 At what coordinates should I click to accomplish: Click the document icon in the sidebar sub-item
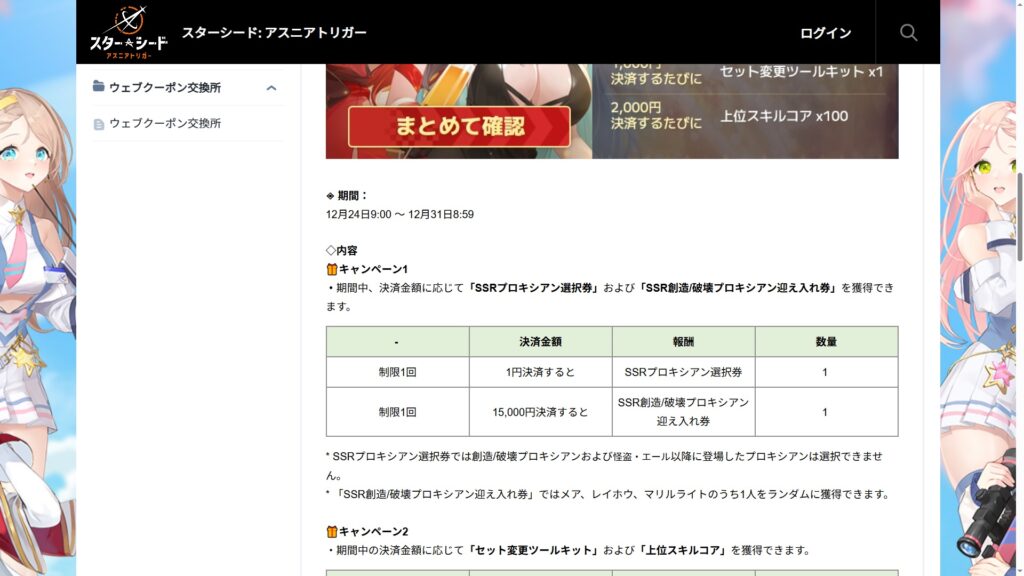coord(99,124)
